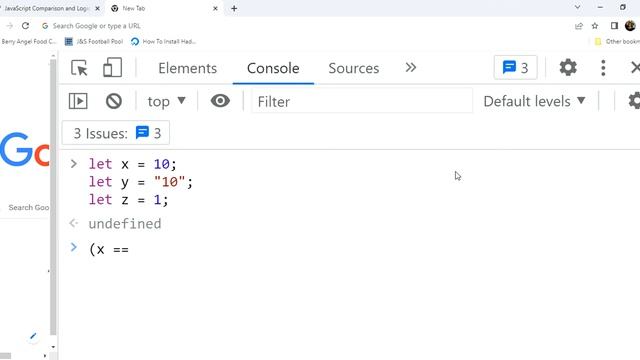Expand the more tabs chevron
This screenshot has width=640, height=360.
coord(411,68)
